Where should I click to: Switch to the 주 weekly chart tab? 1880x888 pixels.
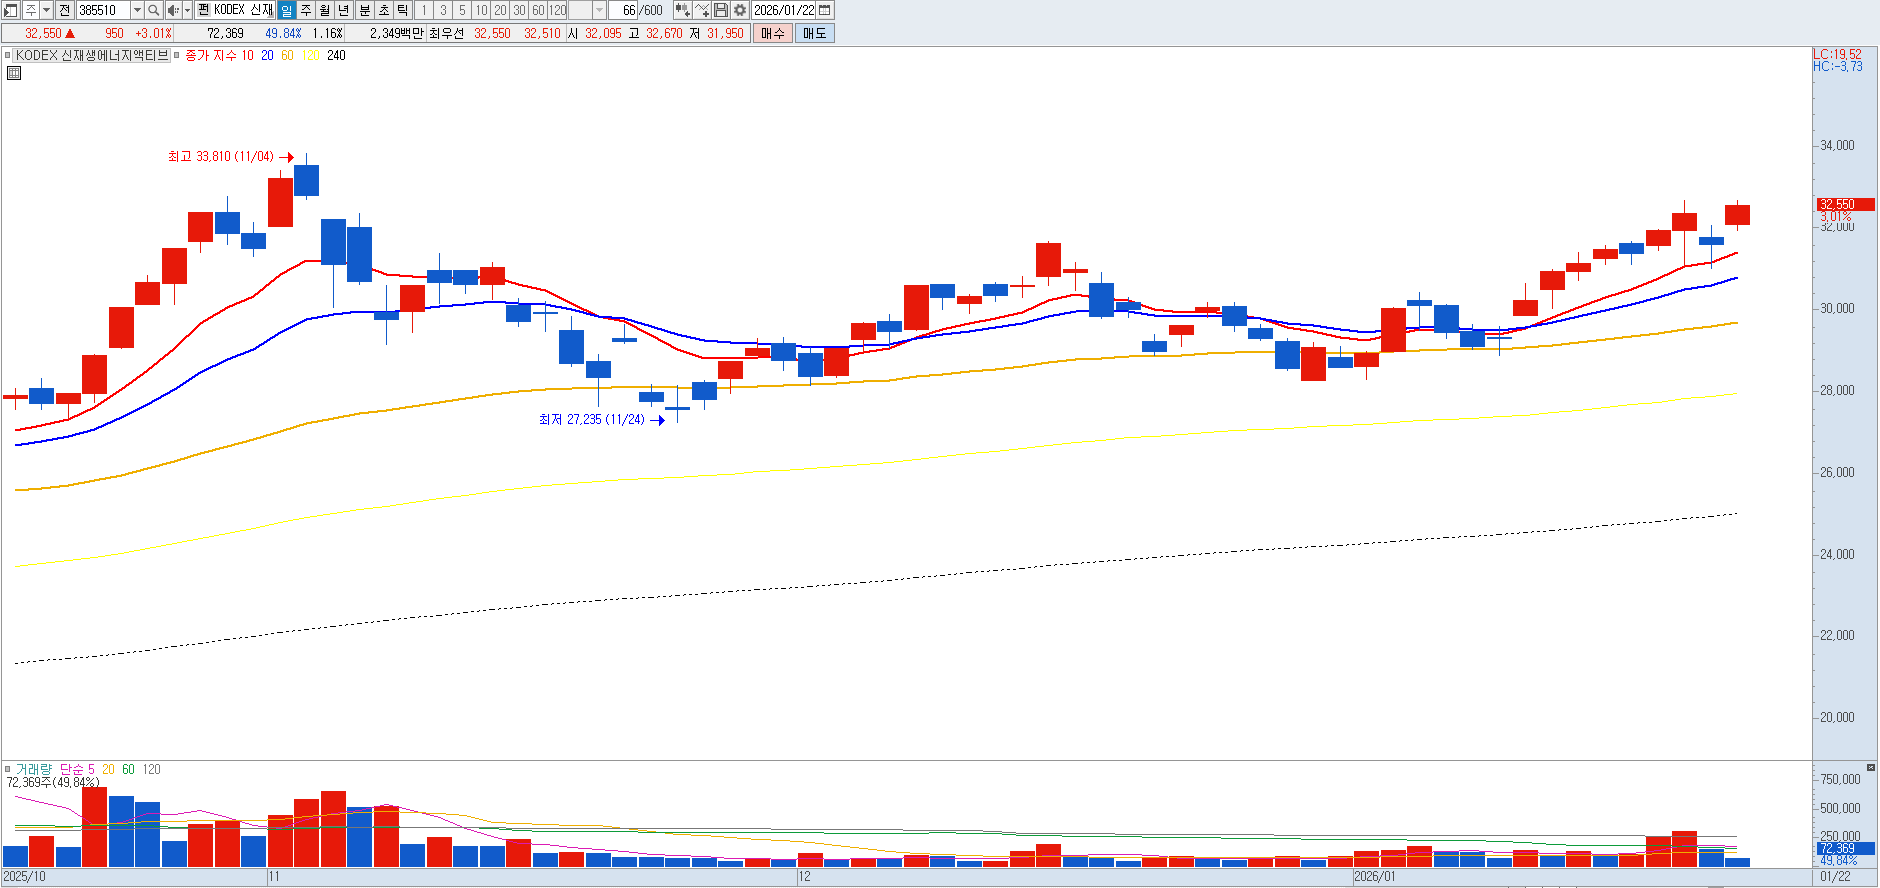pyautogui.click(x=306, y=10)
